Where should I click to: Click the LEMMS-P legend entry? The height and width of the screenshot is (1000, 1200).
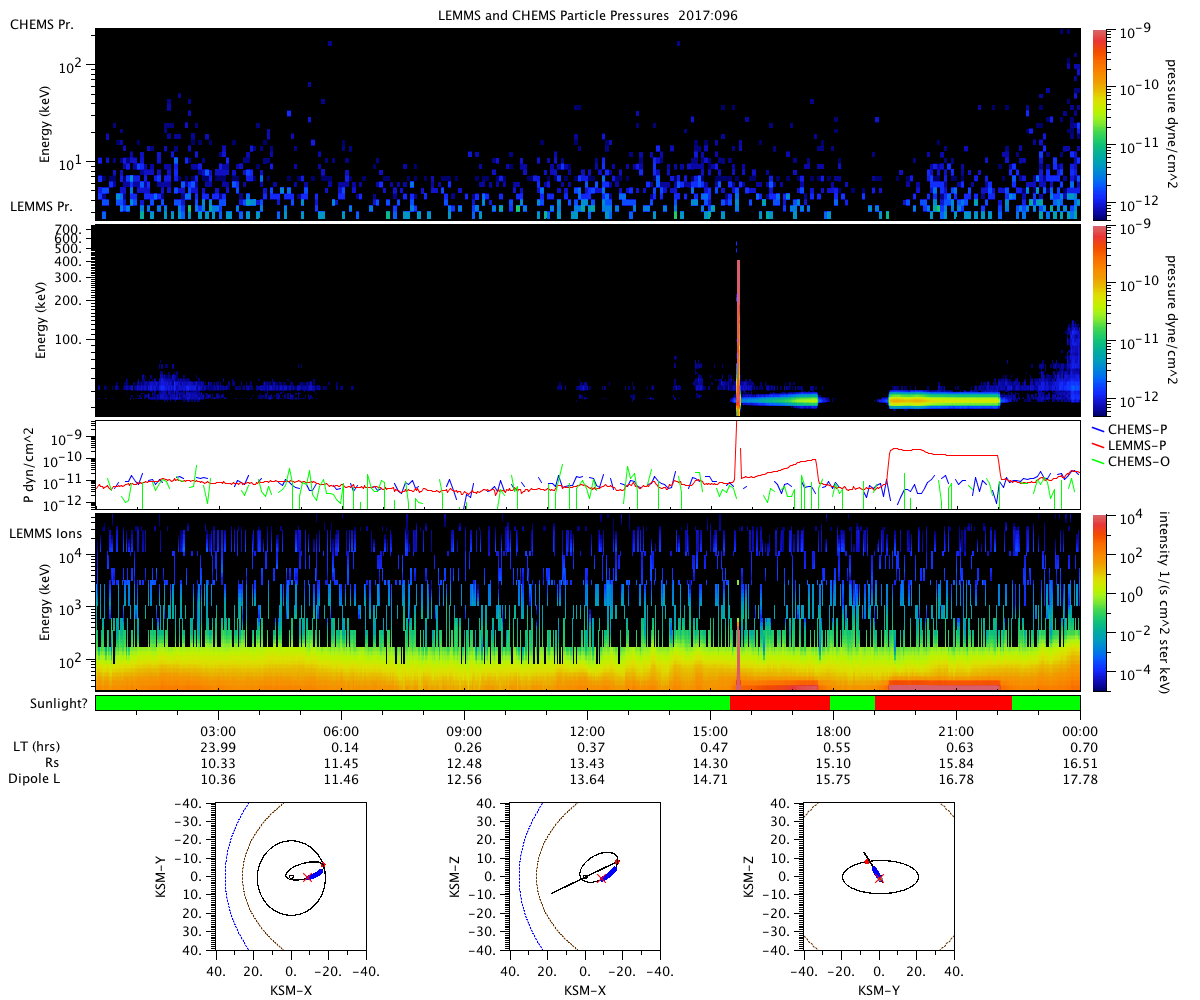click(x=1135, y=445)
